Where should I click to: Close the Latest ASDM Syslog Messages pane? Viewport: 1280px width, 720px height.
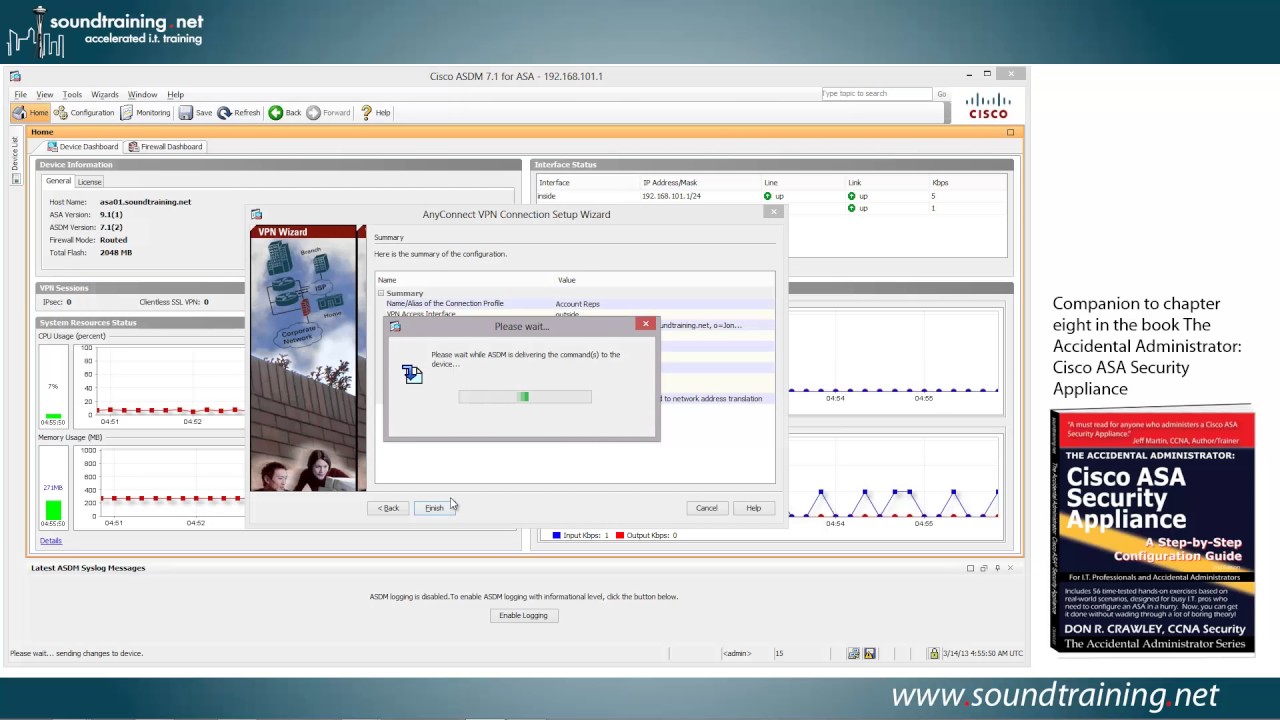pos(1010,568)
